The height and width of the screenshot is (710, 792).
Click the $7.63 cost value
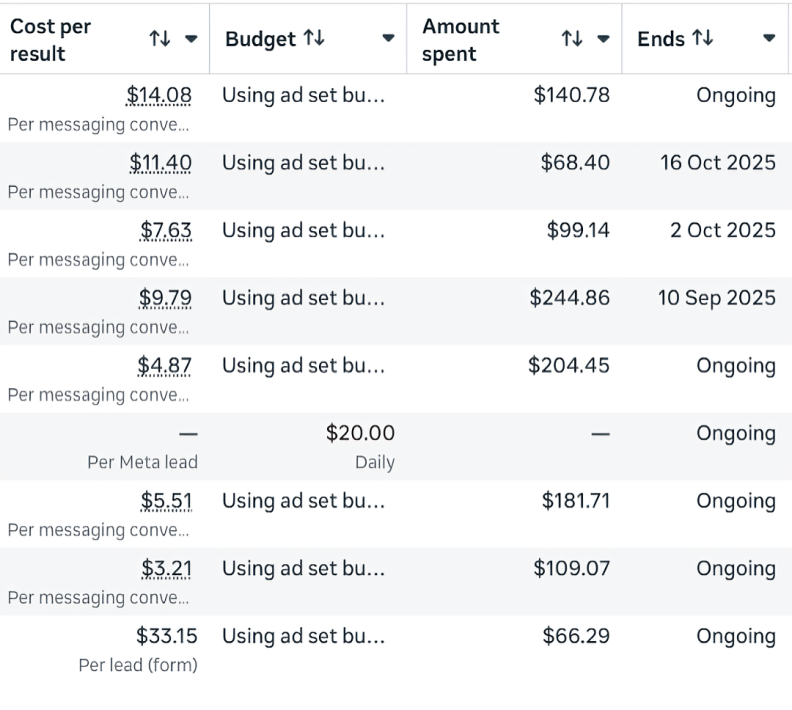coord(166,230)
